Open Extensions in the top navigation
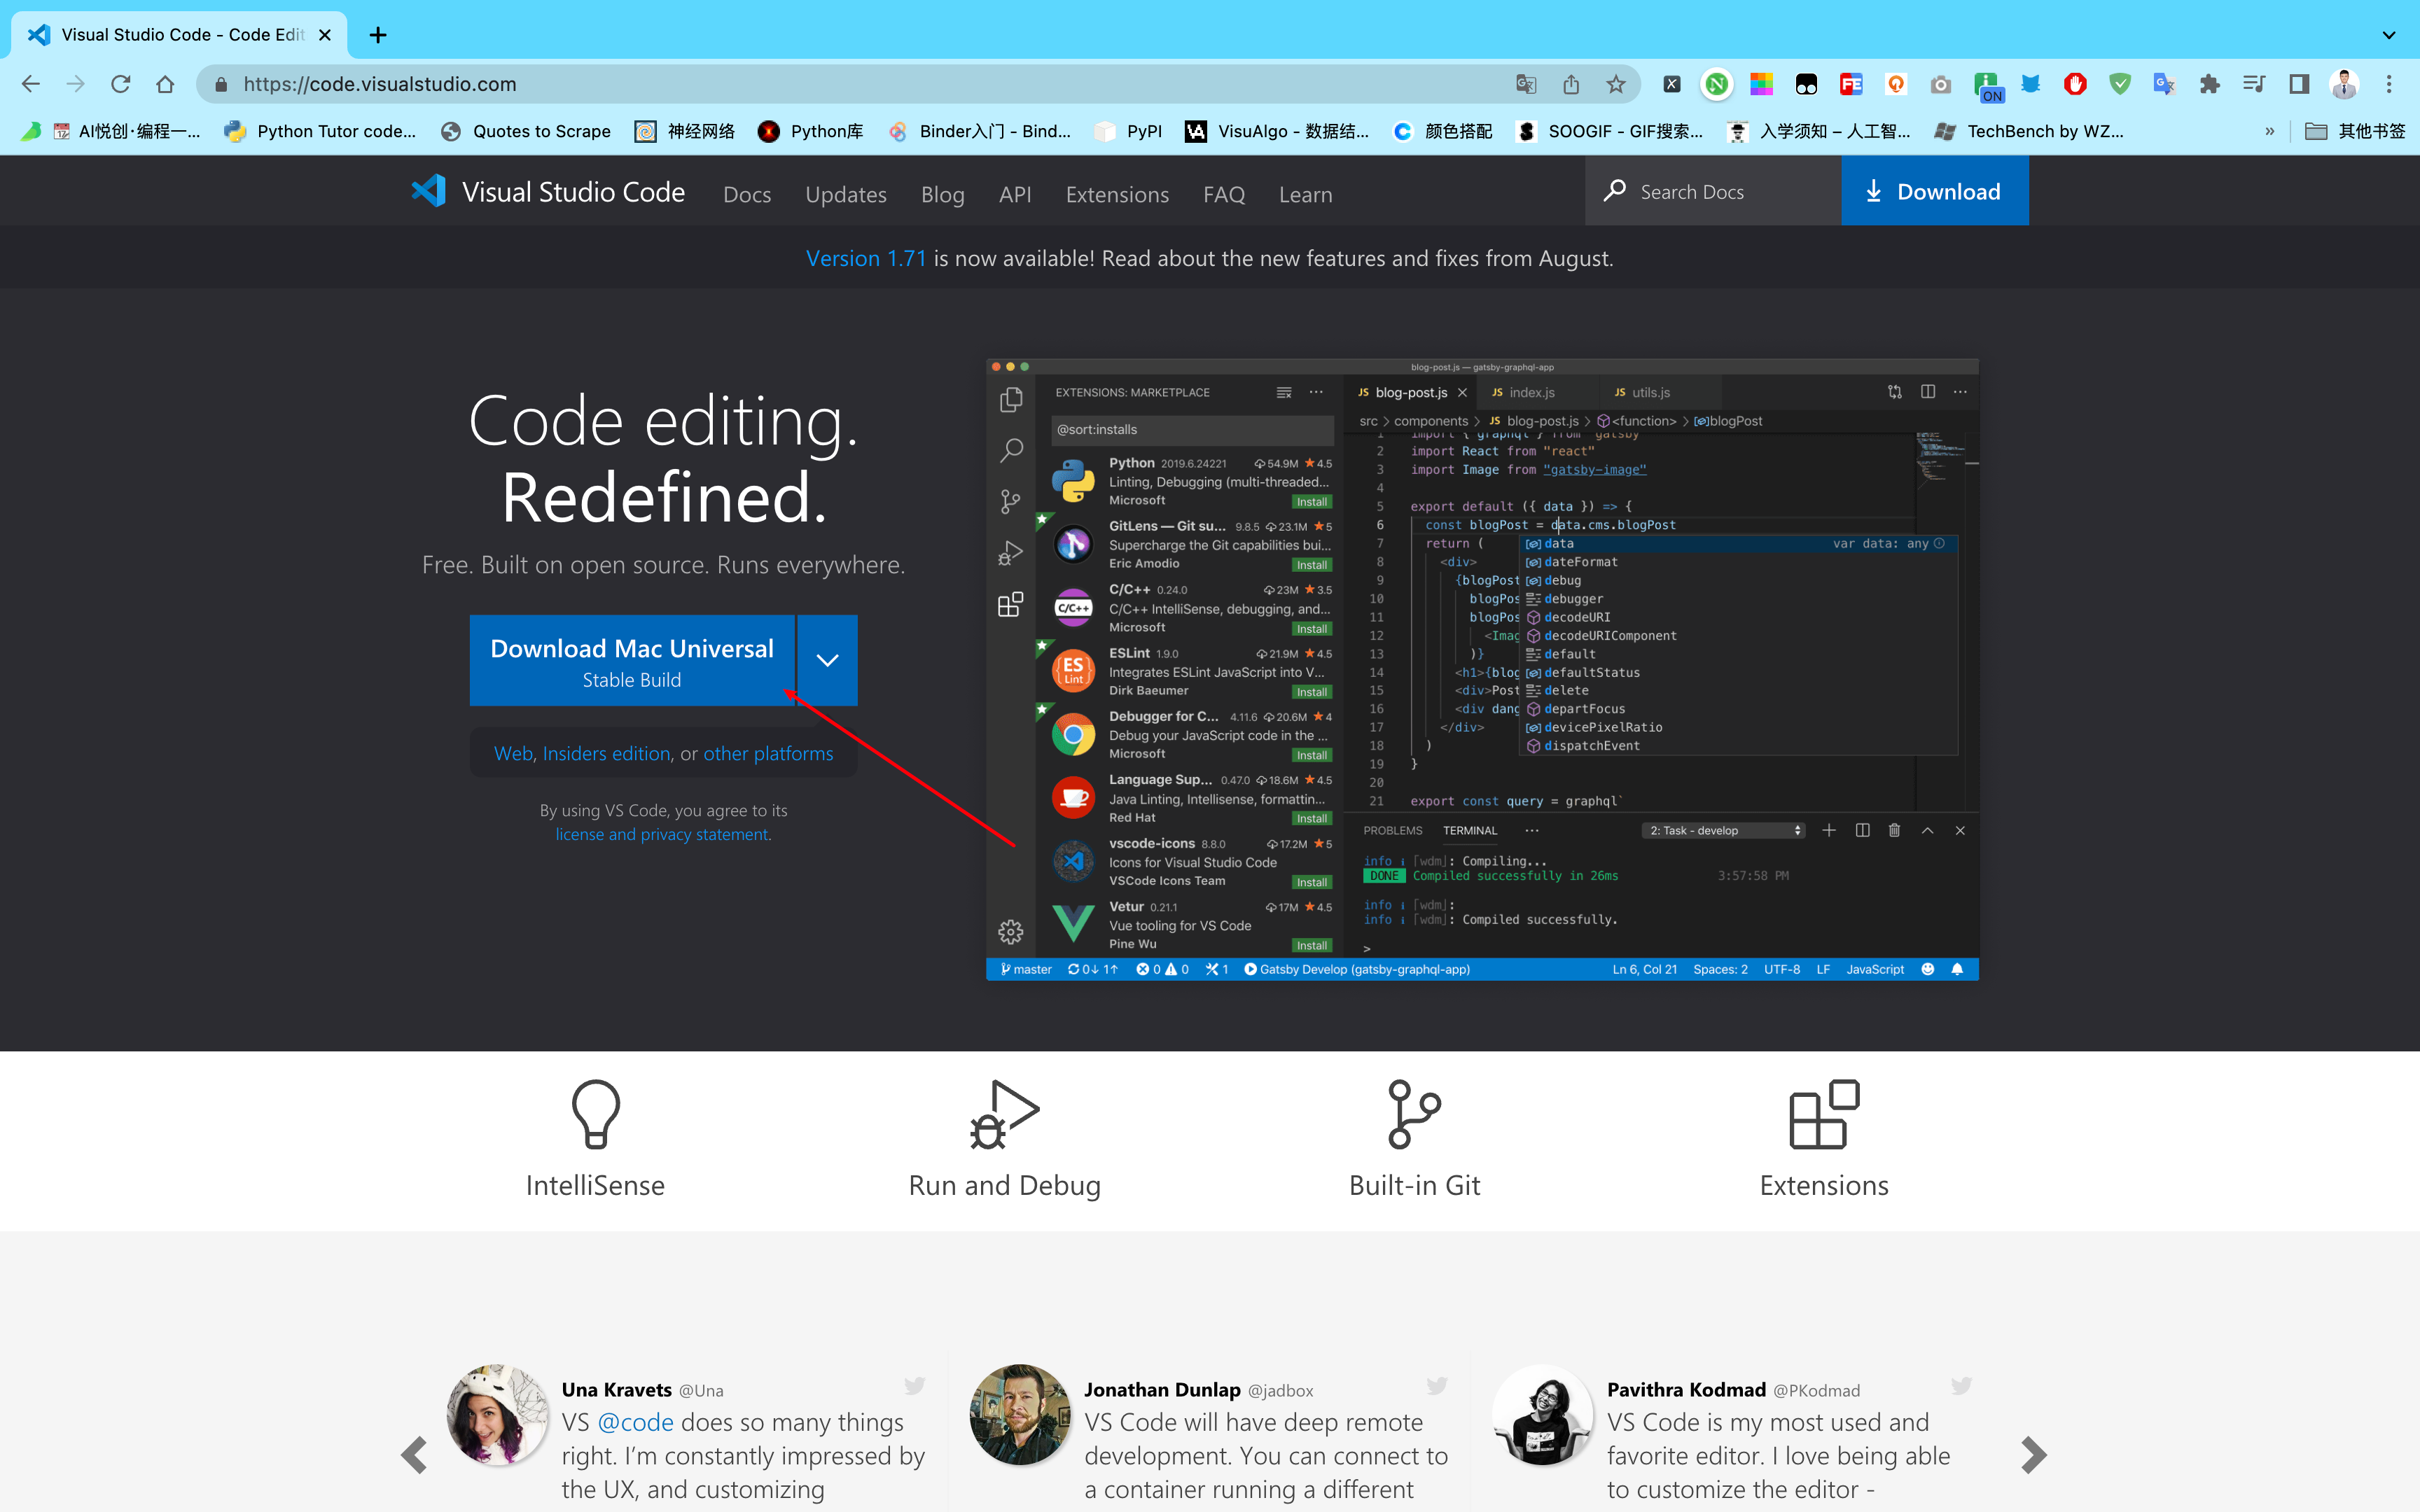Screen dimensions: 2420x1512 [x=1117, y=194]
